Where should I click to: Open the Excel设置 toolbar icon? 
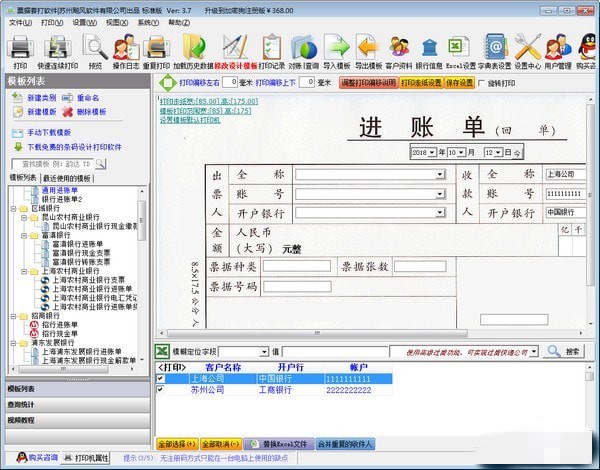(x=460, y=47)
